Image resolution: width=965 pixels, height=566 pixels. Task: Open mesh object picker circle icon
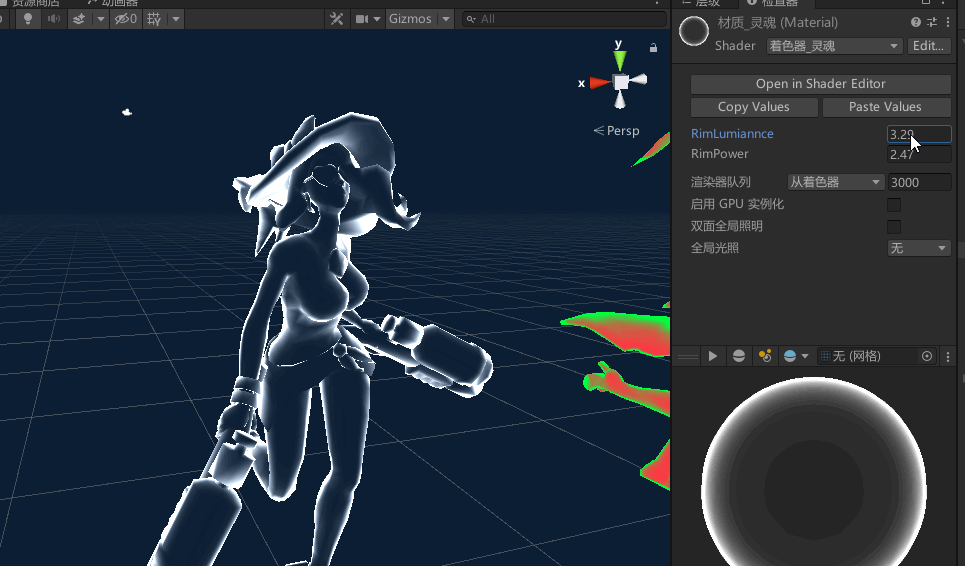click(x=927, y=356)
